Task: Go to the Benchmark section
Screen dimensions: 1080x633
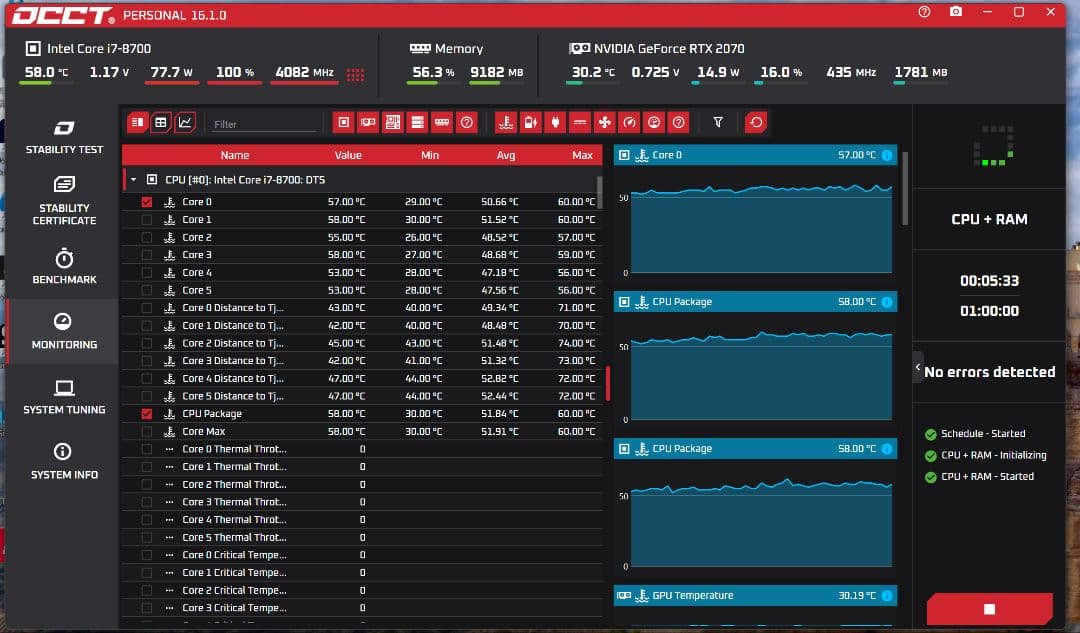Action: pos(64,267)
